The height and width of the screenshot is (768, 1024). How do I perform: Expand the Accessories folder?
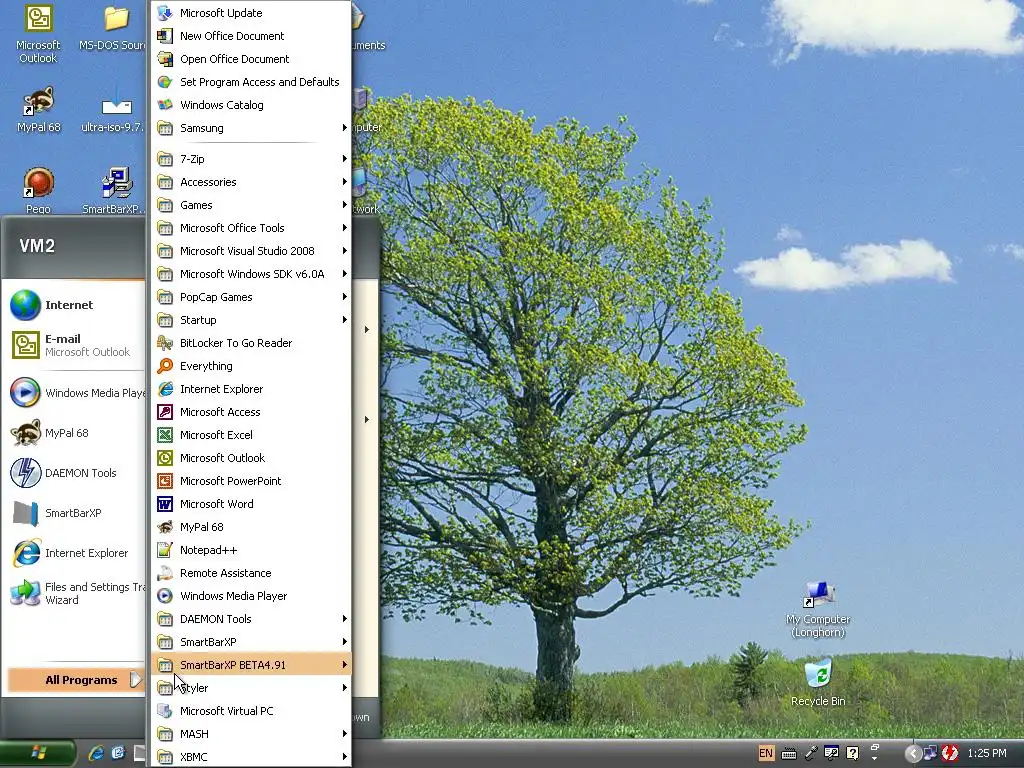click(x=251, y=182)
